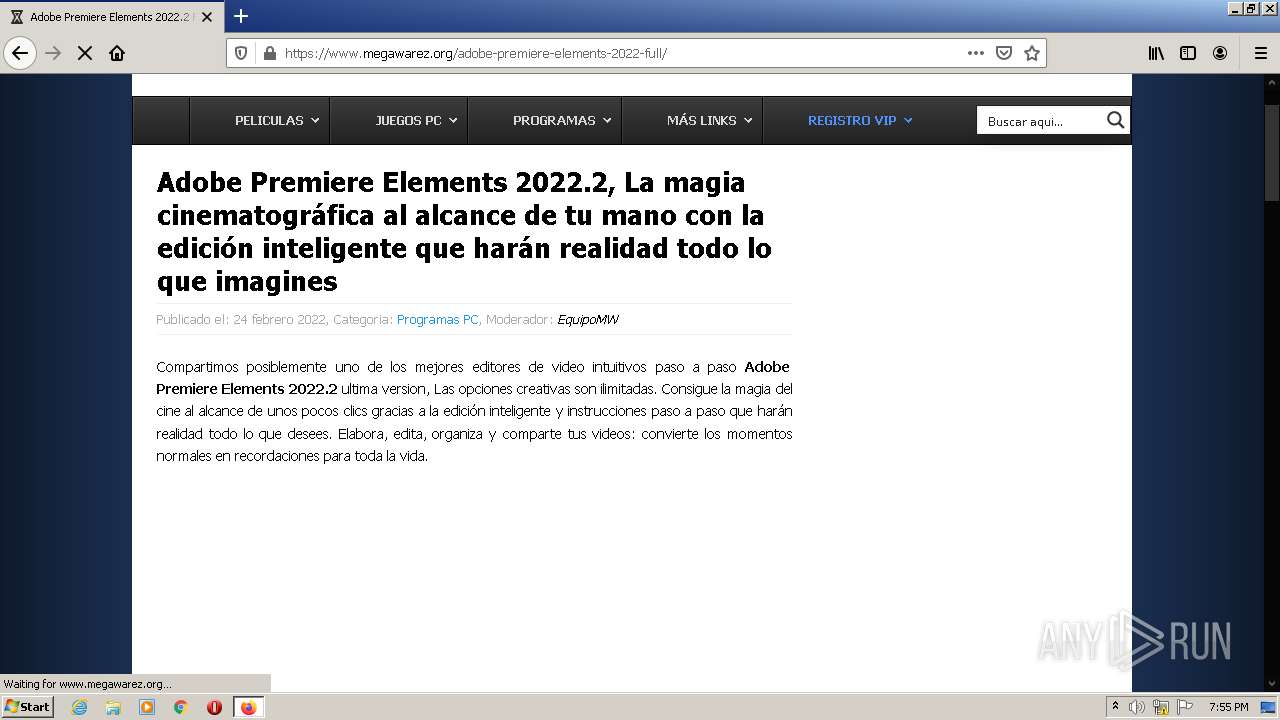Open the volume speaker icon
Viewport: 1280px width, 720px height.
1137,707
